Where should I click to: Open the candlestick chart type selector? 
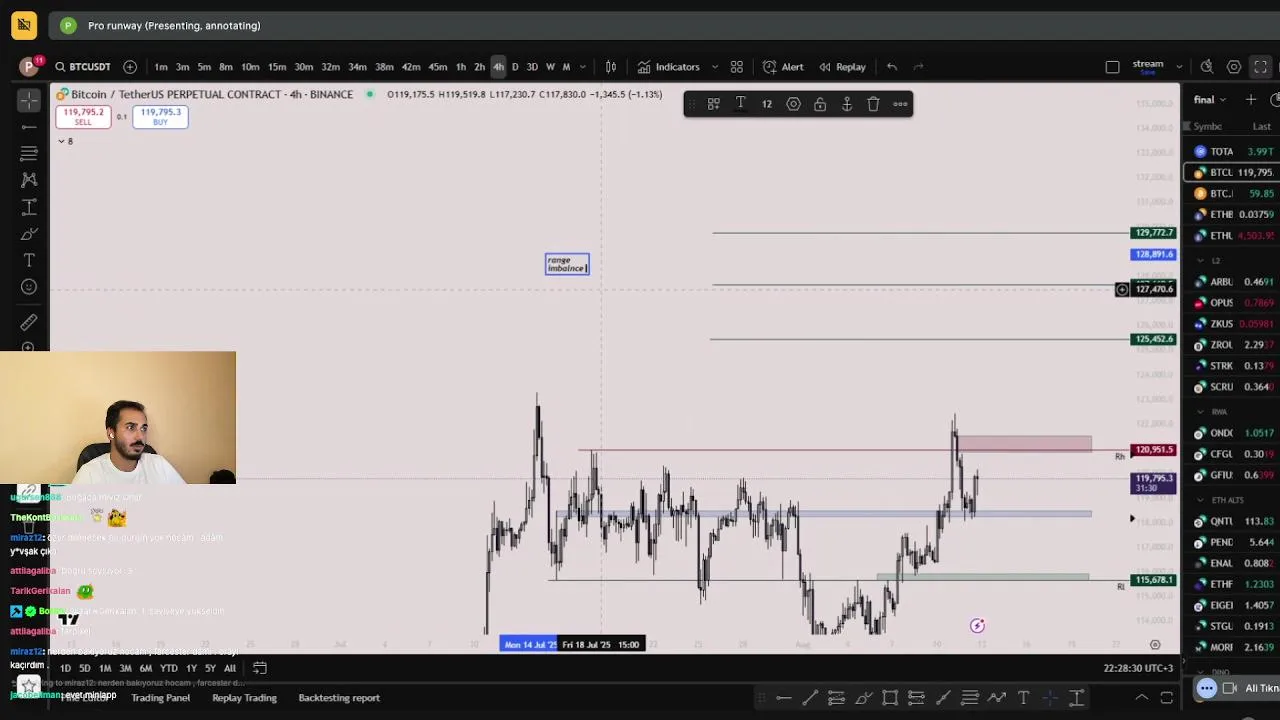point(611,67)
